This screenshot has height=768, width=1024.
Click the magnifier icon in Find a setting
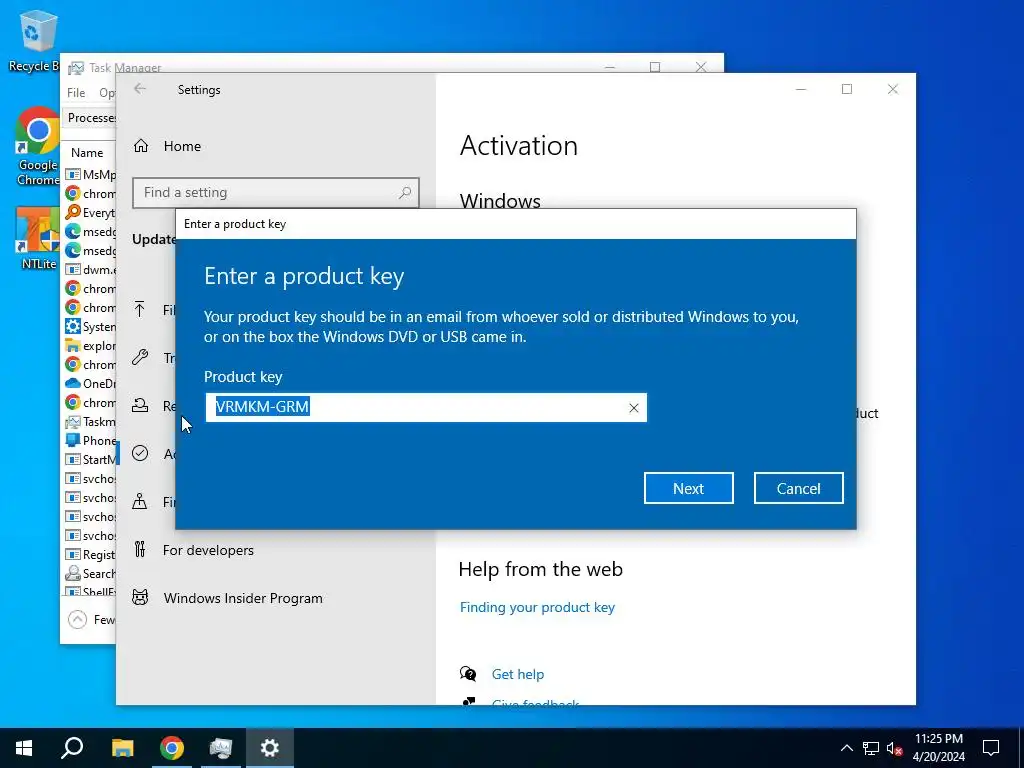tap(405, 193)
